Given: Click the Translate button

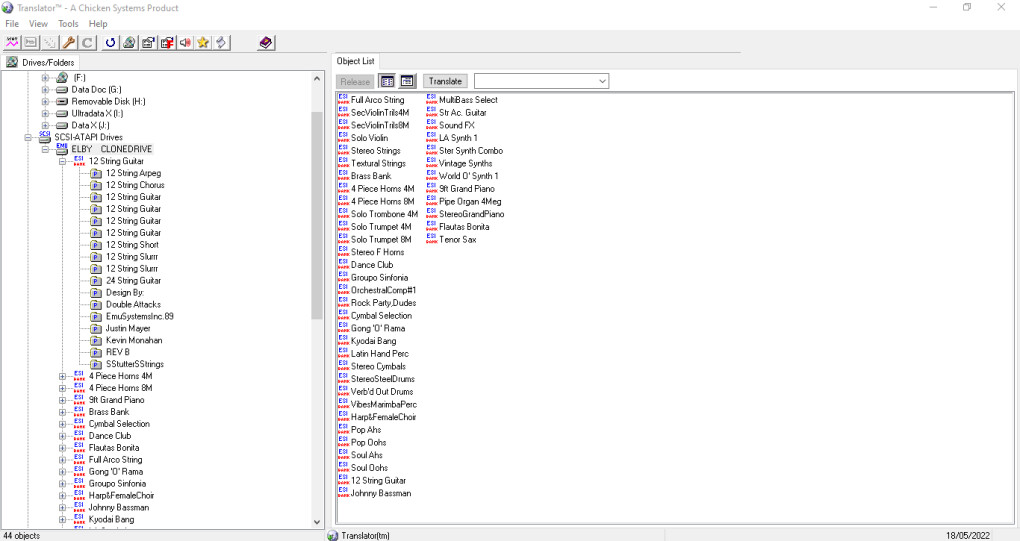Looking at the screenshot, I should coord(446,81).
